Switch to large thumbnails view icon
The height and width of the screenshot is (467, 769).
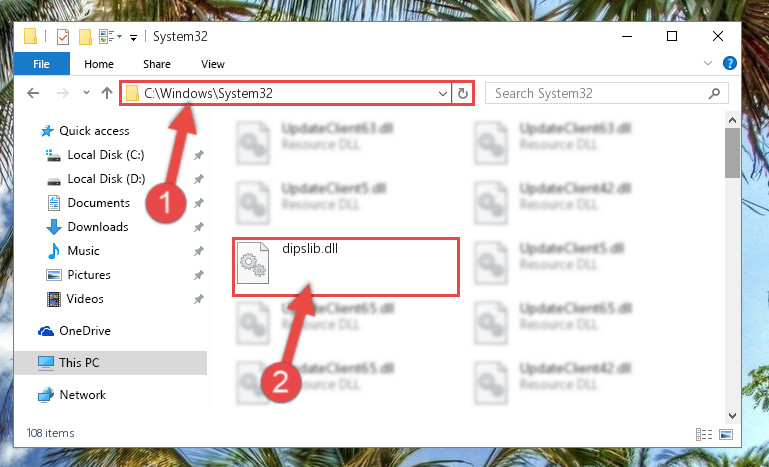click(726, 434)
